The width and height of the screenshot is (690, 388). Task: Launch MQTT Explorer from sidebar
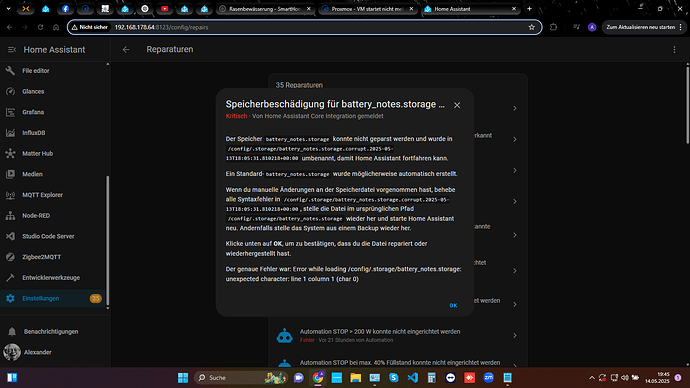point(53,195)
